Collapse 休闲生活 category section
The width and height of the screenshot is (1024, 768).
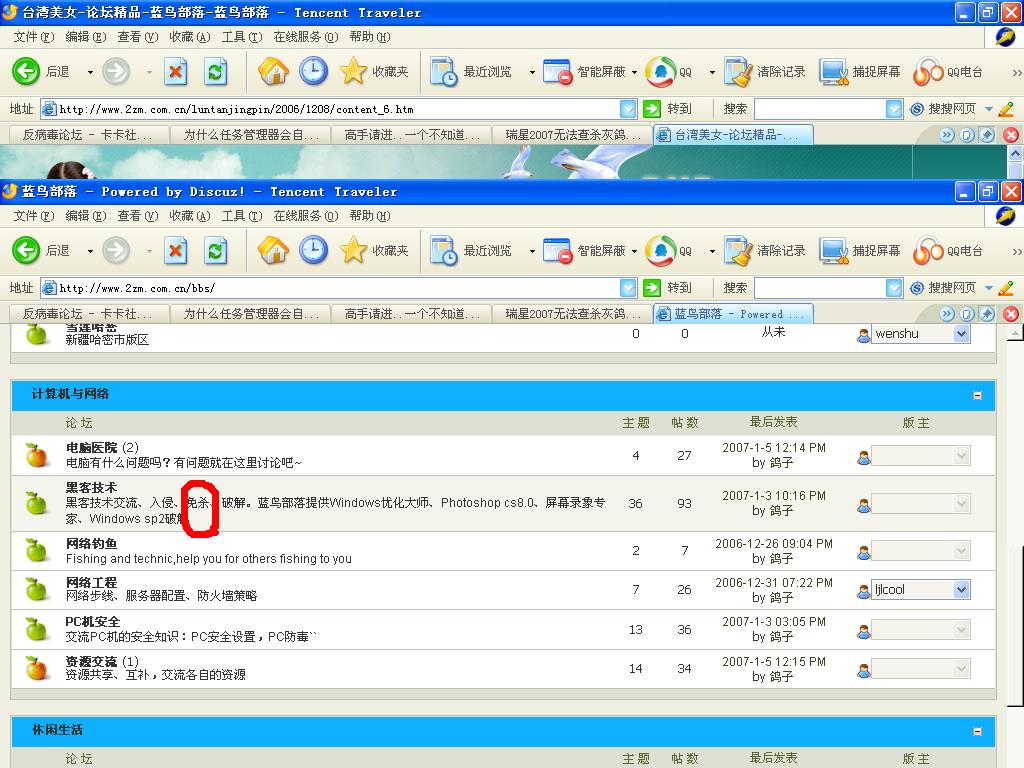[x=977, y=731]
